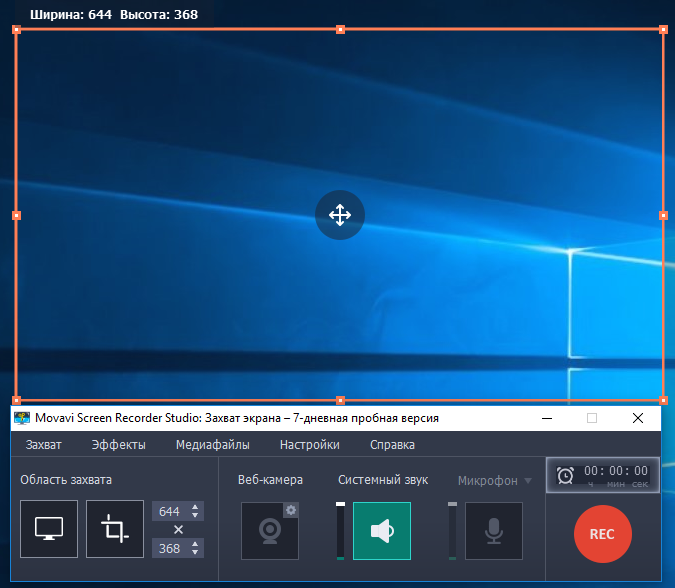Click the bottom-left corner handle of capture frame
Image resolution: width=675 pixels, height=588 pixels.
tap(16, 400)
